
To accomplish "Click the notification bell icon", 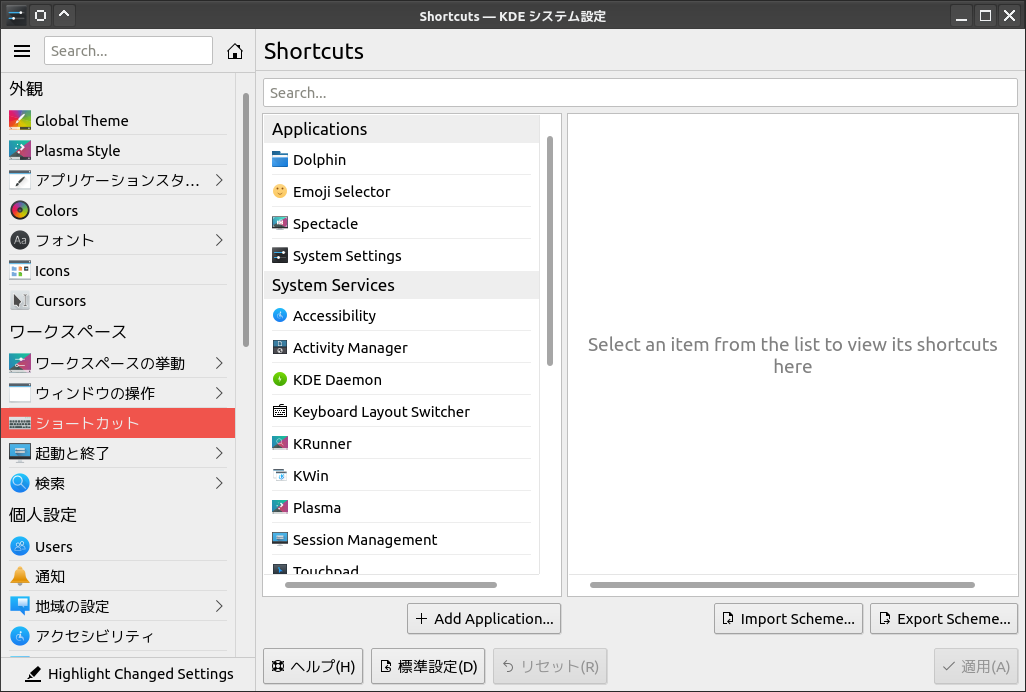I will [x=20, y=576].
